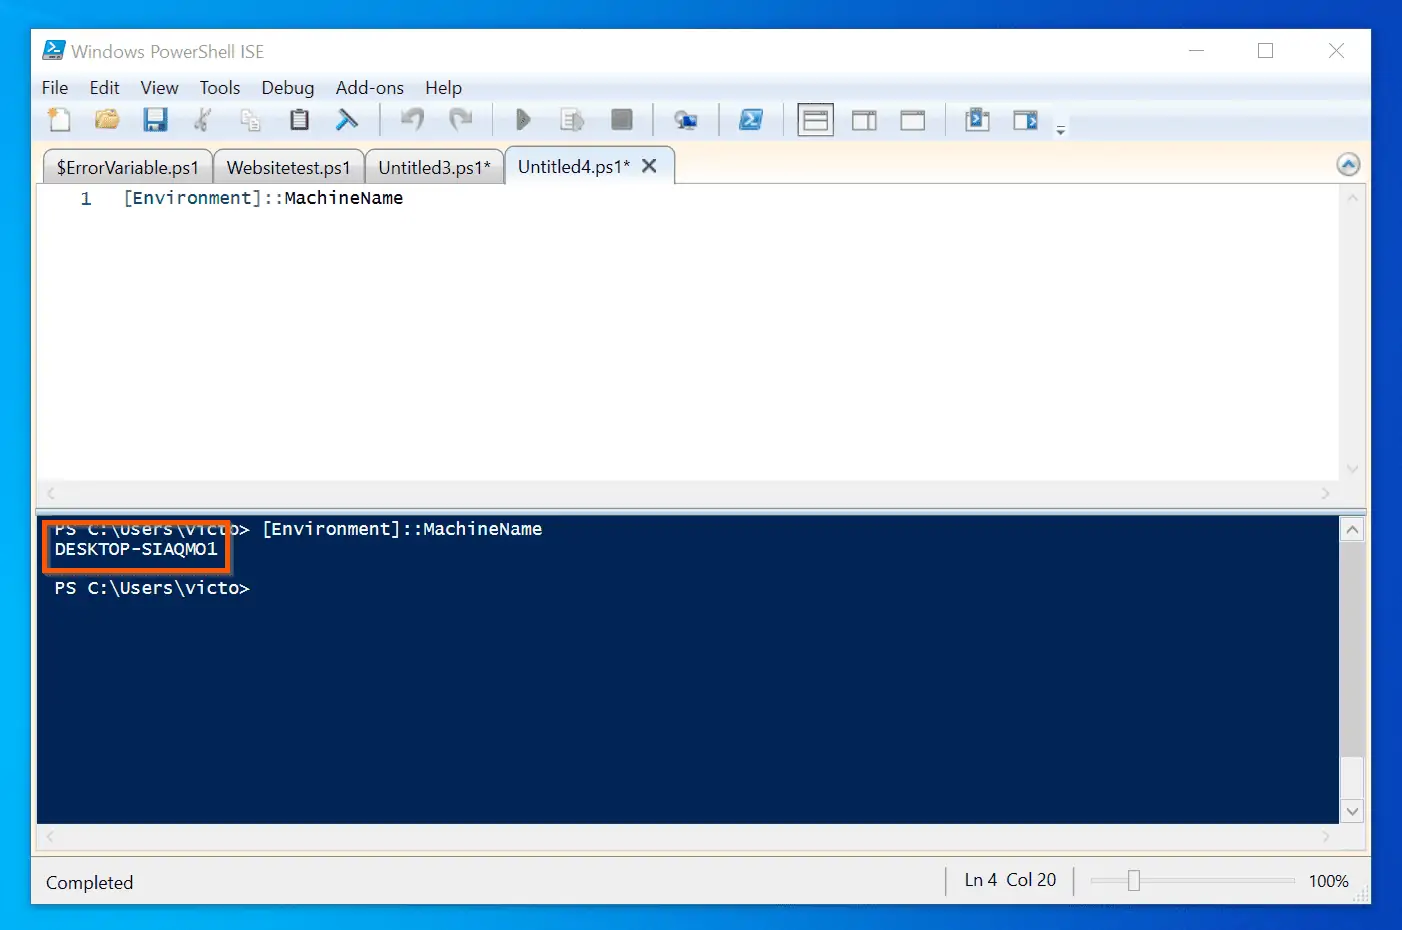Click the Ln 4 Col 20 status indicator
The width and height of the screenshot is (1402, 930).
tap(1010, 880)
